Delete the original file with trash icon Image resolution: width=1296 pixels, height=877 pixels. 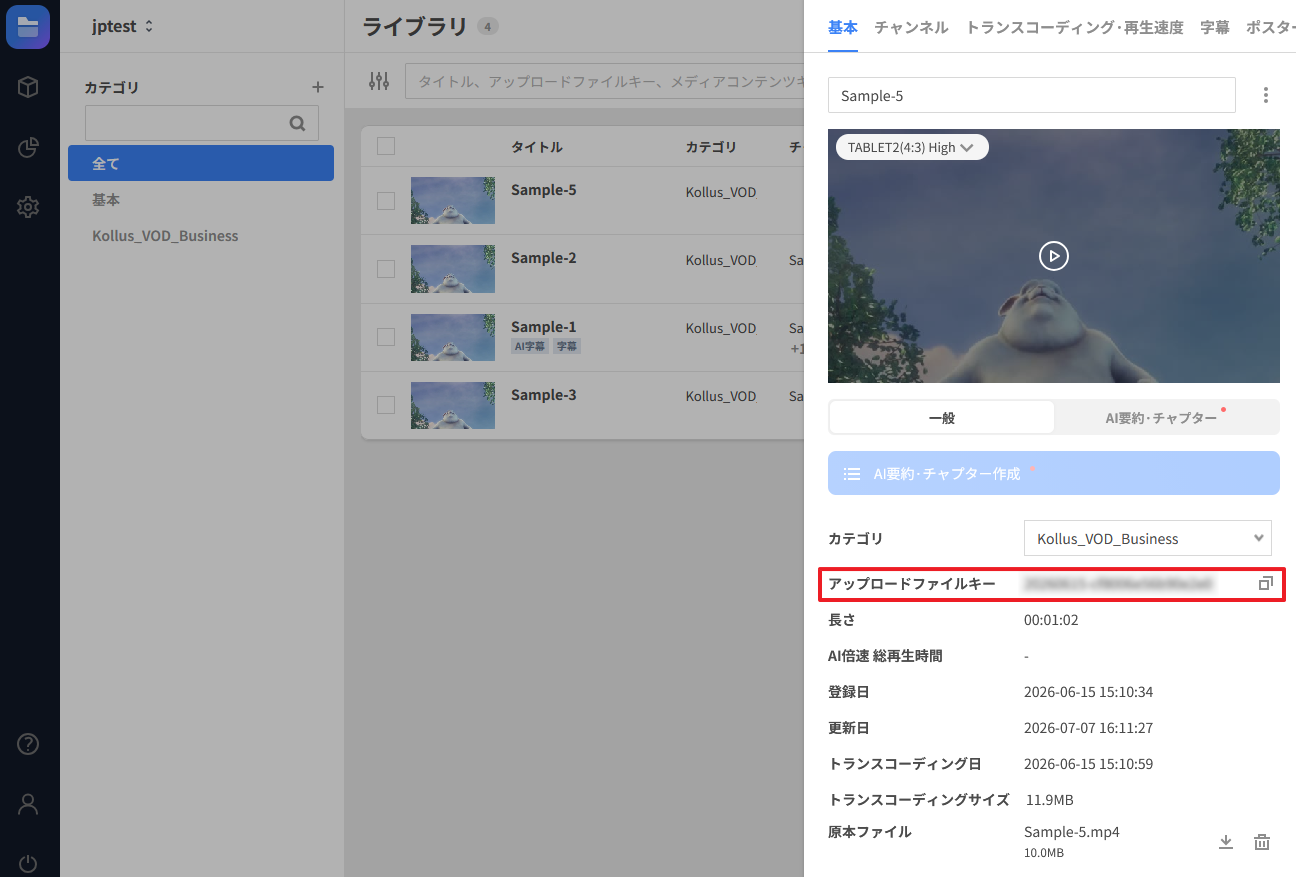[x=1262, y=842]
